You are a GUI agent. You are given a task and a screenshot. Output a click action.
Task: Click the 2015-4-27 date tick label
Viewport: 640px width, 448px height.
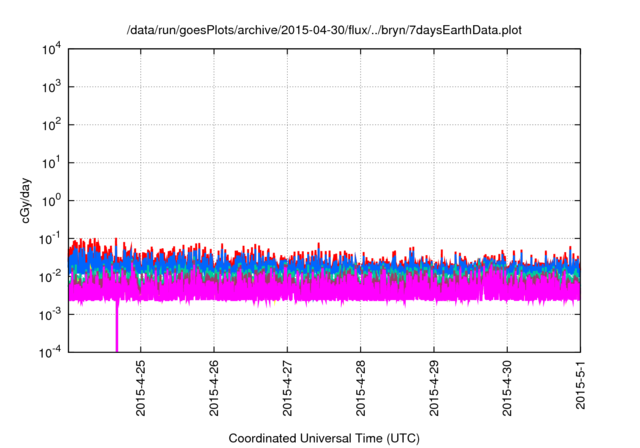pyautogui.click(x=287, y=388)
